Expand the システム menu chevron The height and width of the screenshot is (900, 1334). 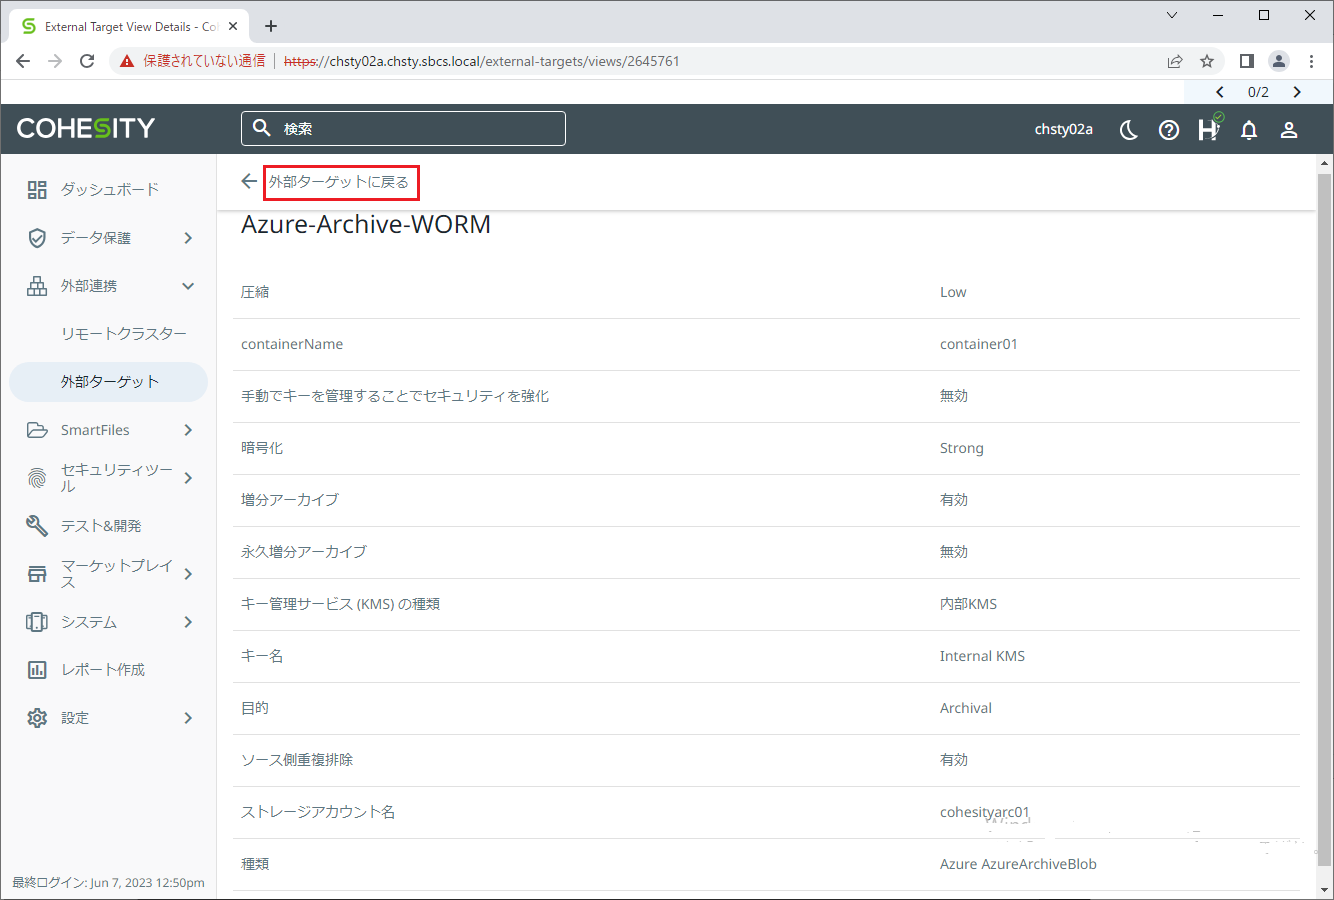(188, 622)
